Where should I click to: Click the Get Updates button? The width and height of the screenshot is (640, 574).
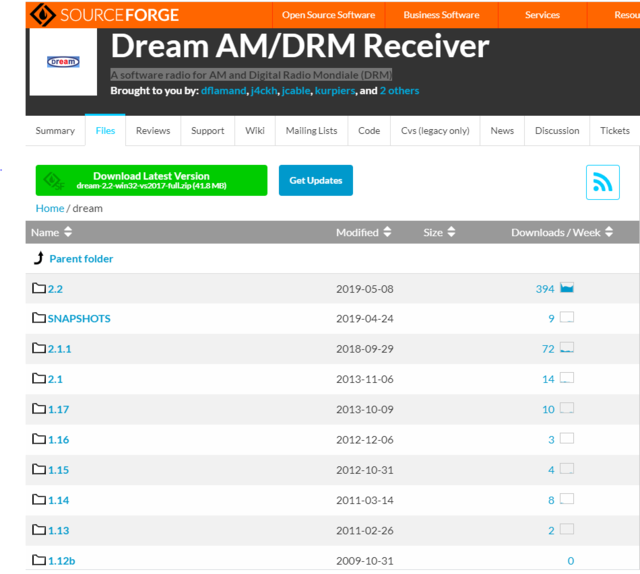(316, 180)
